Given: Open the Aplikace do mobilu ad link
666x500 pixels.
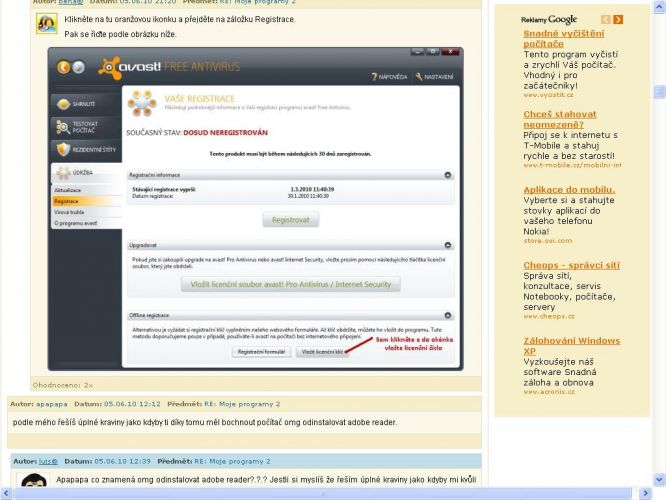Looking at the screenshot, I should point(569,190).
